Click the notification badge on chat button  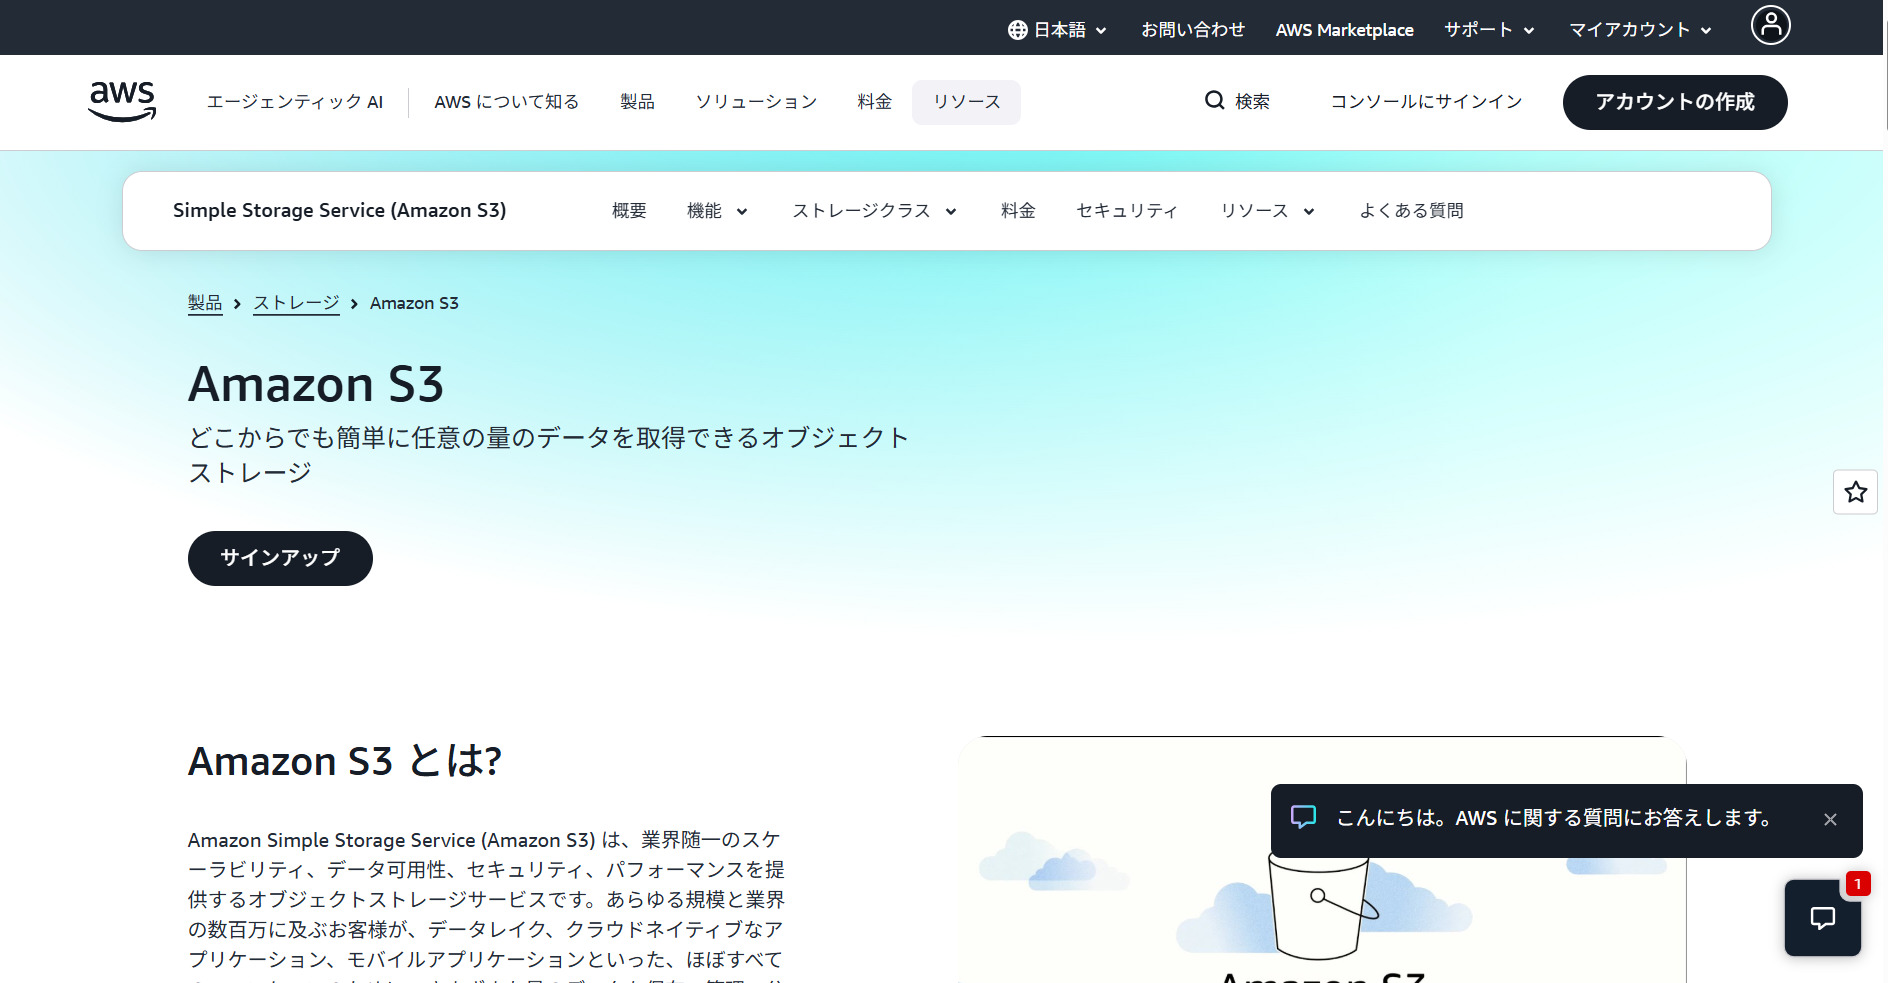click(1858, 884)
